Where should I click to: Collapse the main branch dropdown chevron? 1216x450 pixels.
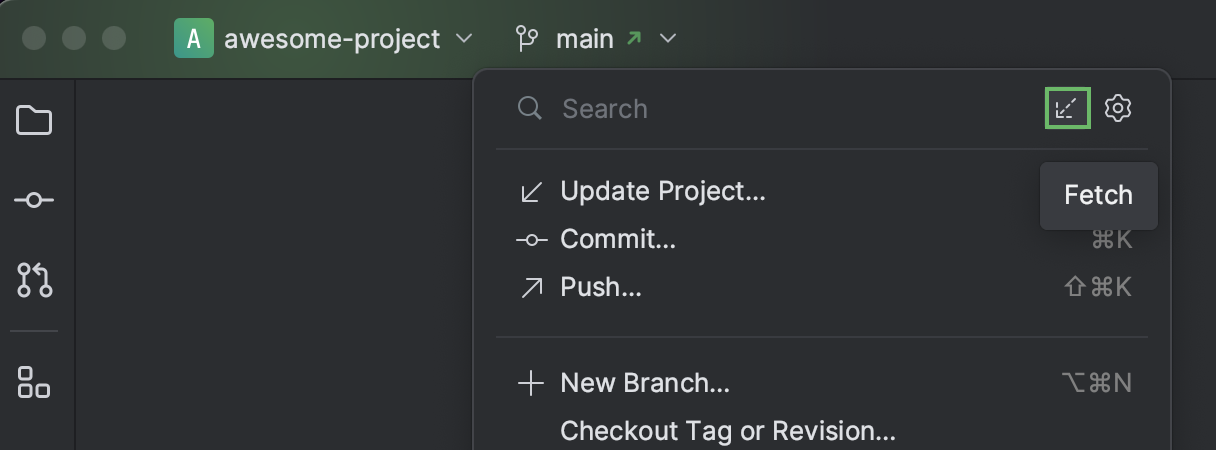pos(669,39)
